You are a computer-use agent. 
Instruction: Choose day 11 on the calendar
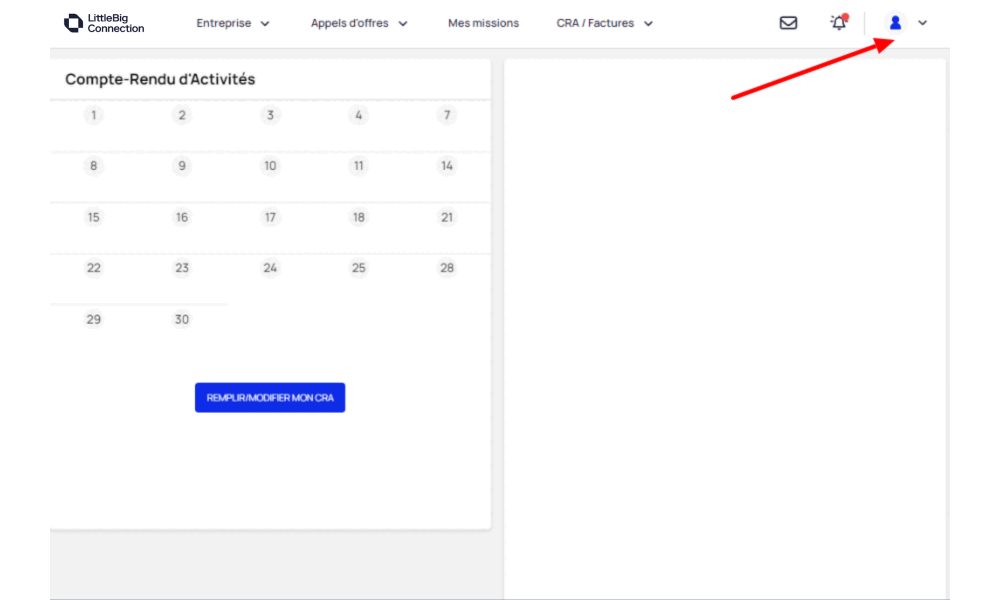pyautogui.click(x=358, y=166)
